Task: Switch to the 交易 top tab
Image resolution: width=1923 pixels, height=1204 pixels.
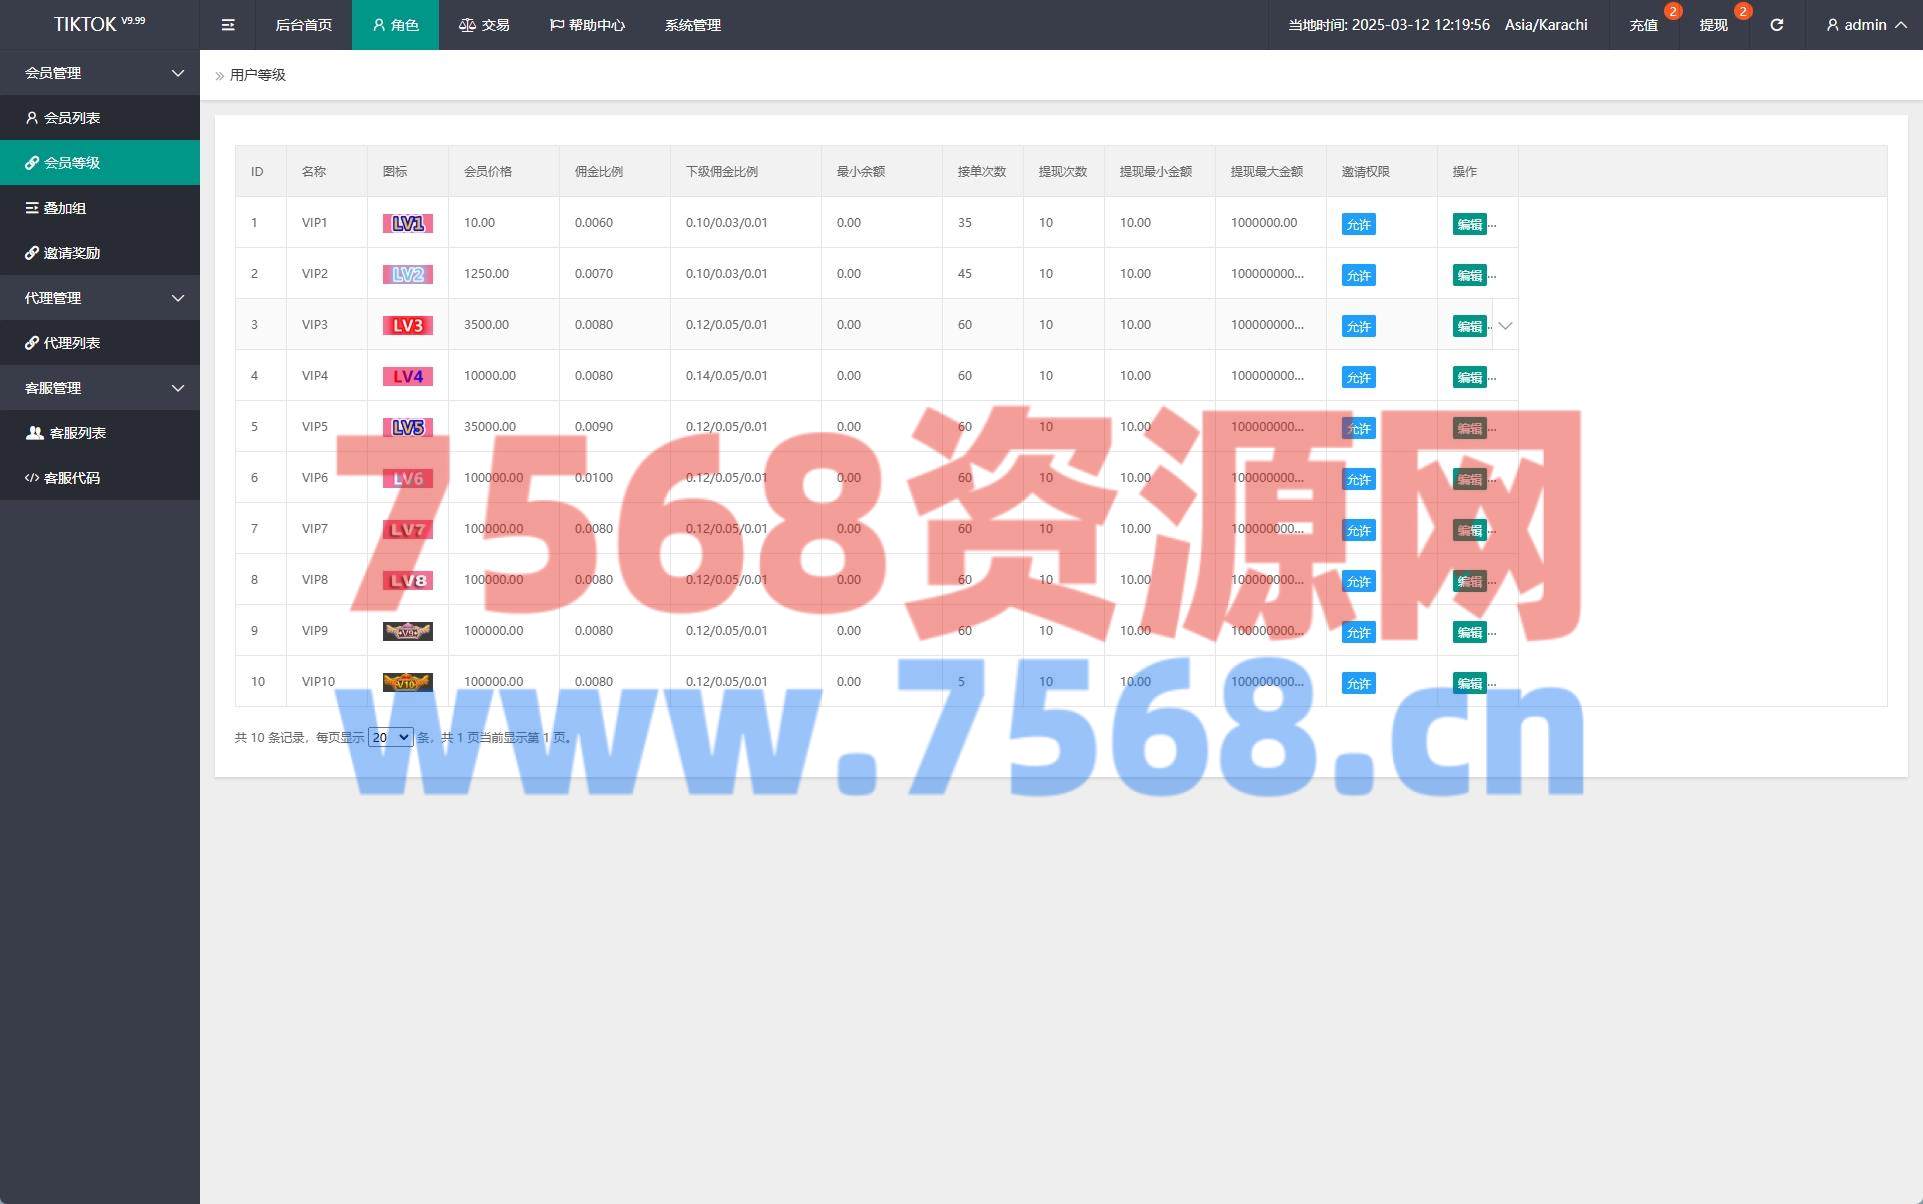Action: pos(484,25)
